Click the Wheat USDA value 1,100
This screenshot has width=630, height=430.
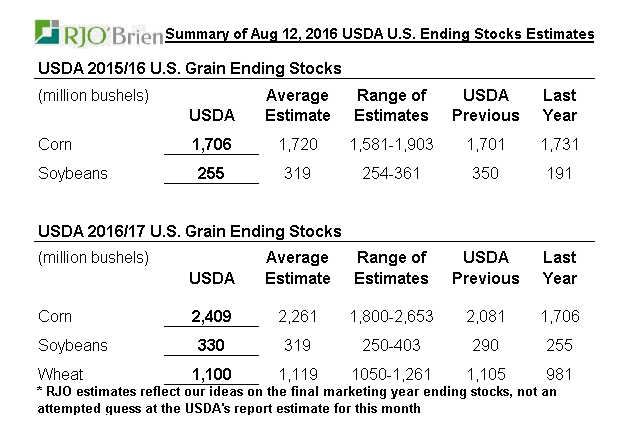(212, 373)
